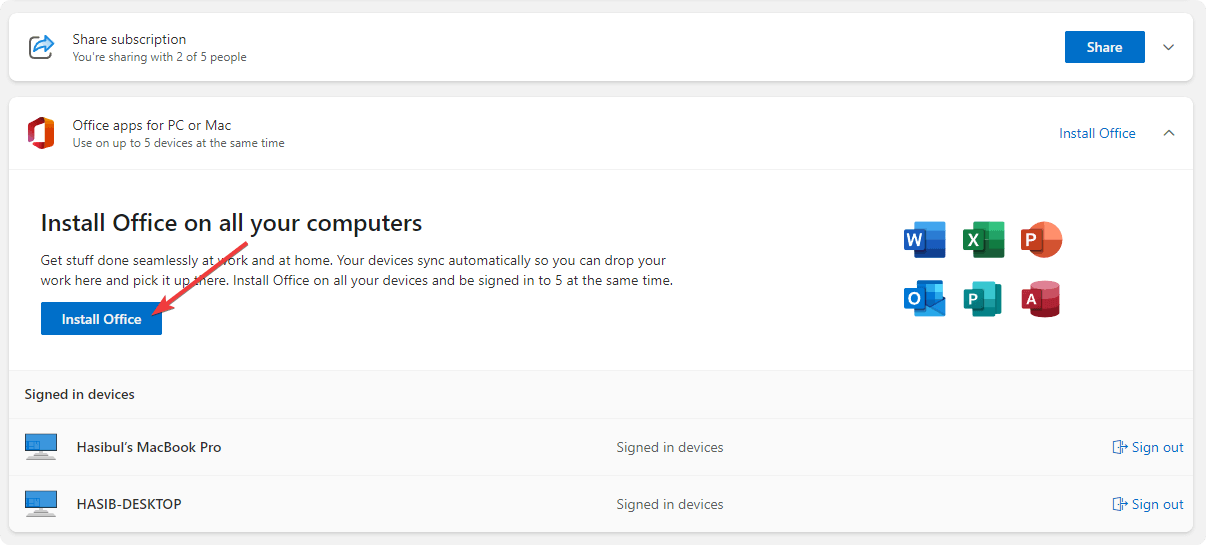Image resolution: width=1206 pixels, height=545 pixels.
Task: Sign out HASIB-DESKTOP device
Action: [1148, 504]
